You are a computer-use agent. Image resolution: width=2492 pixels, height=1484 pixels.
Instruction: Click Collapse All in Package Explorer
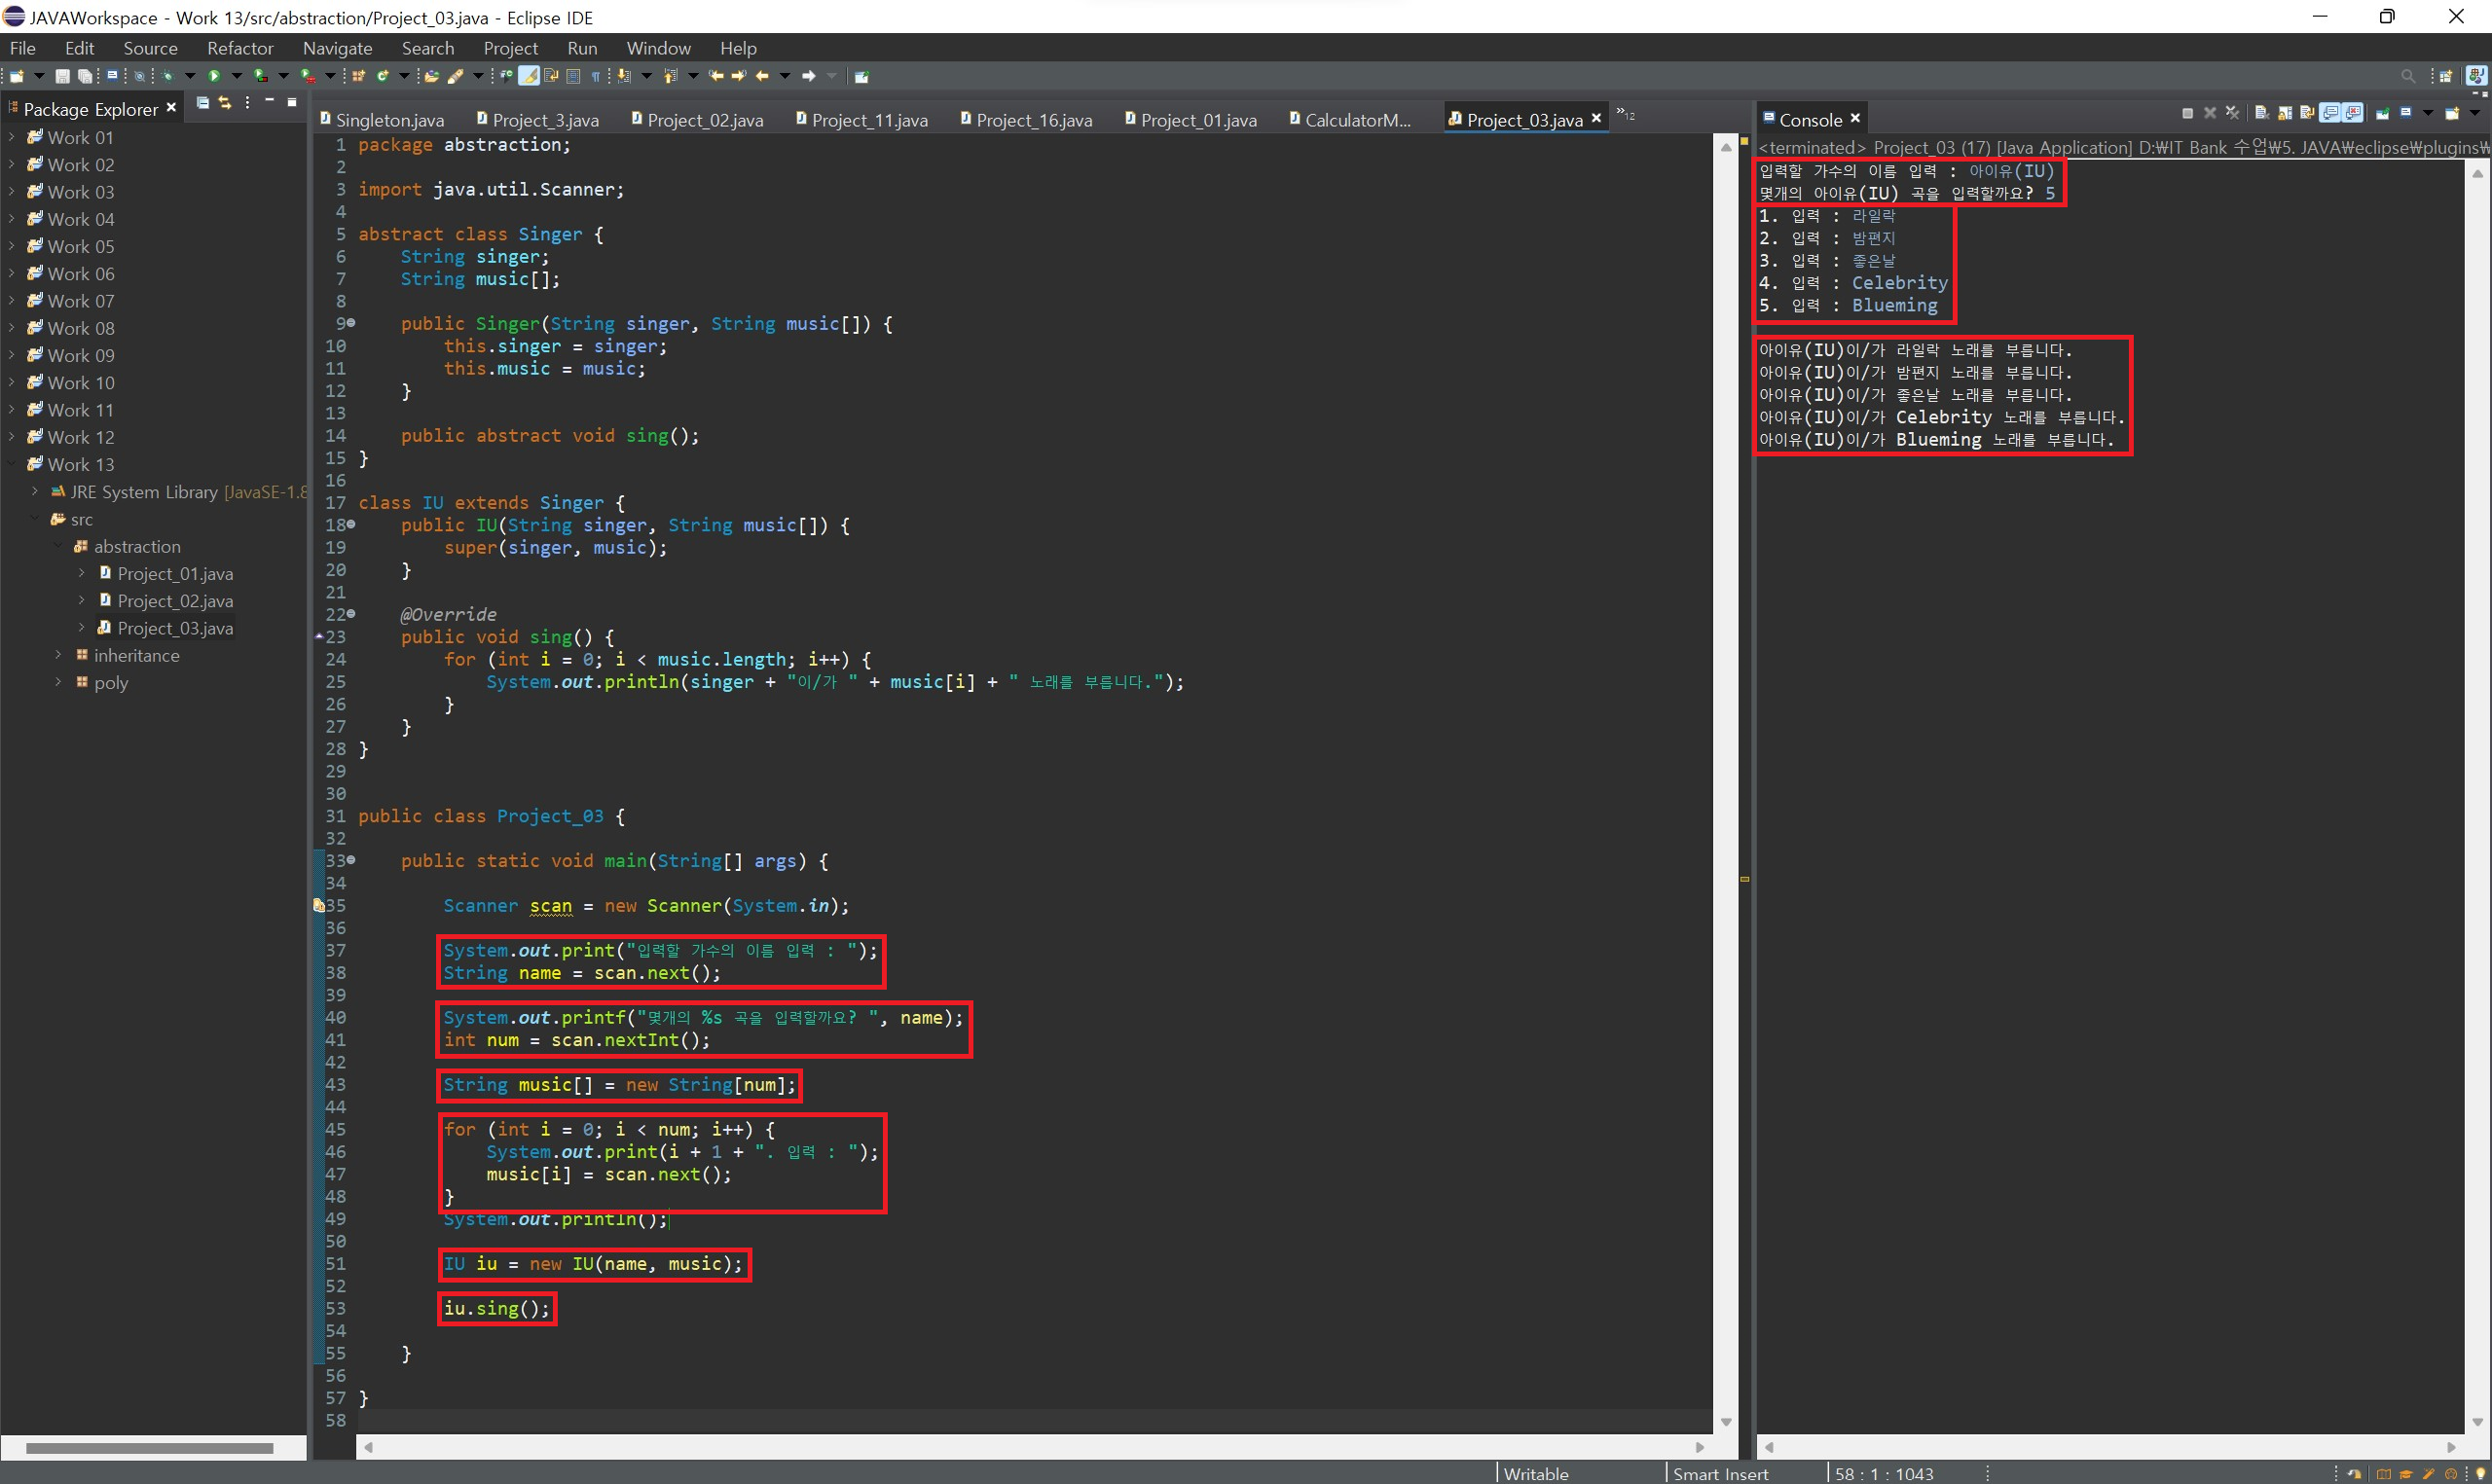click(x=202, y=103)
